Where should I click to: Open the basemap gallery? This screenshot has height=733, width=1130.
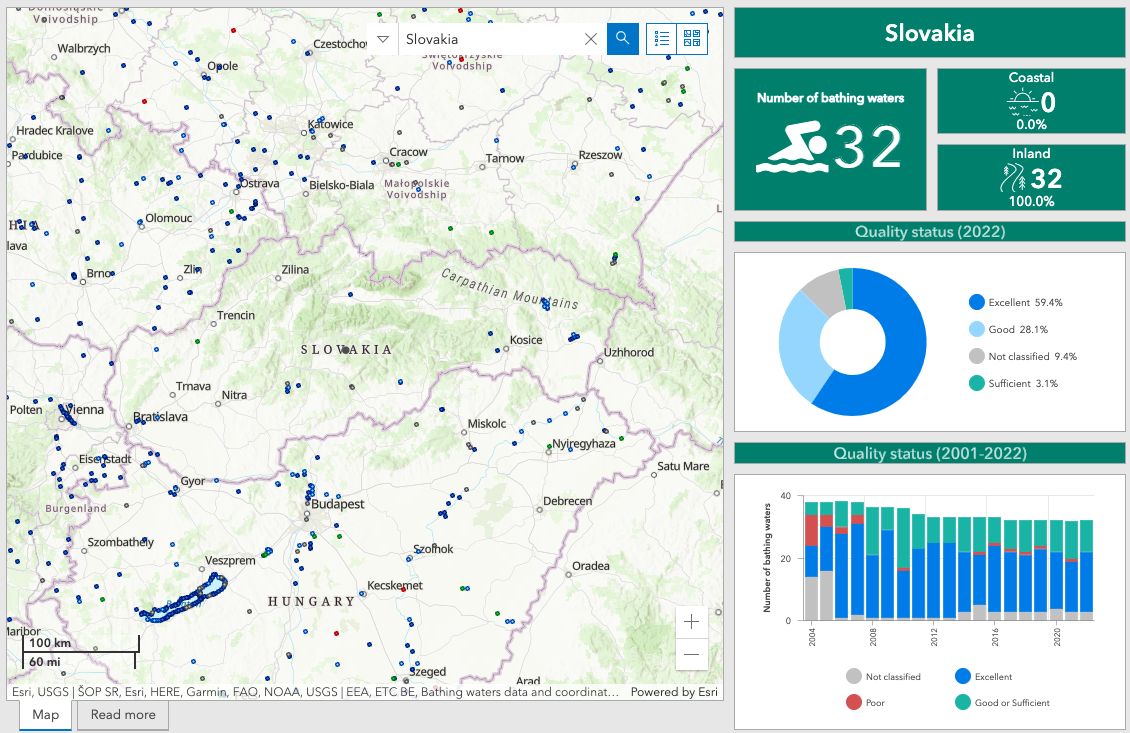point(692,39)
